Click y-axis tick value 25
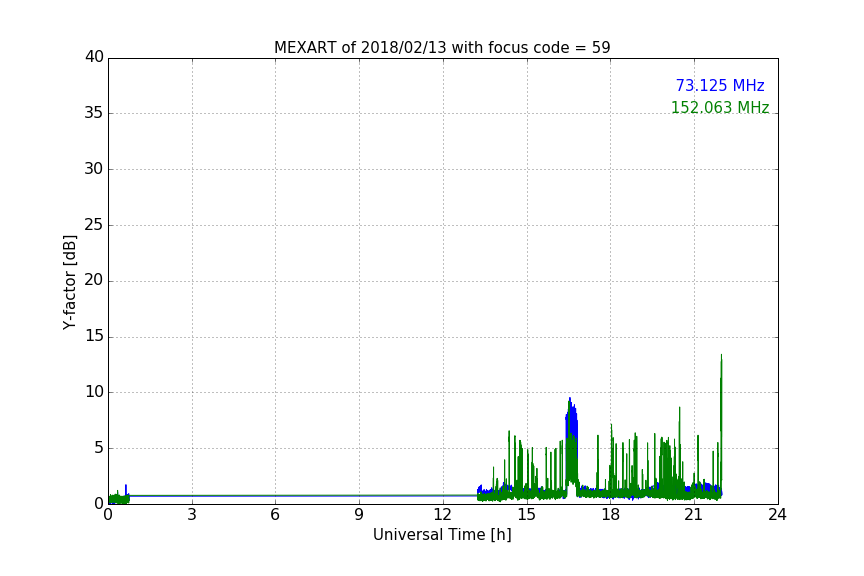The width and height of the screenshot is (864, 576). click(x=94, y=225)
